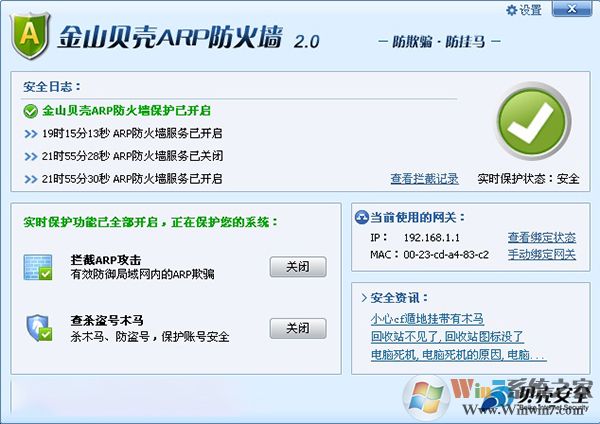Screen dimensions: 600x424
Task: Click the green shield logo with A
Action: tap(30, 36)
